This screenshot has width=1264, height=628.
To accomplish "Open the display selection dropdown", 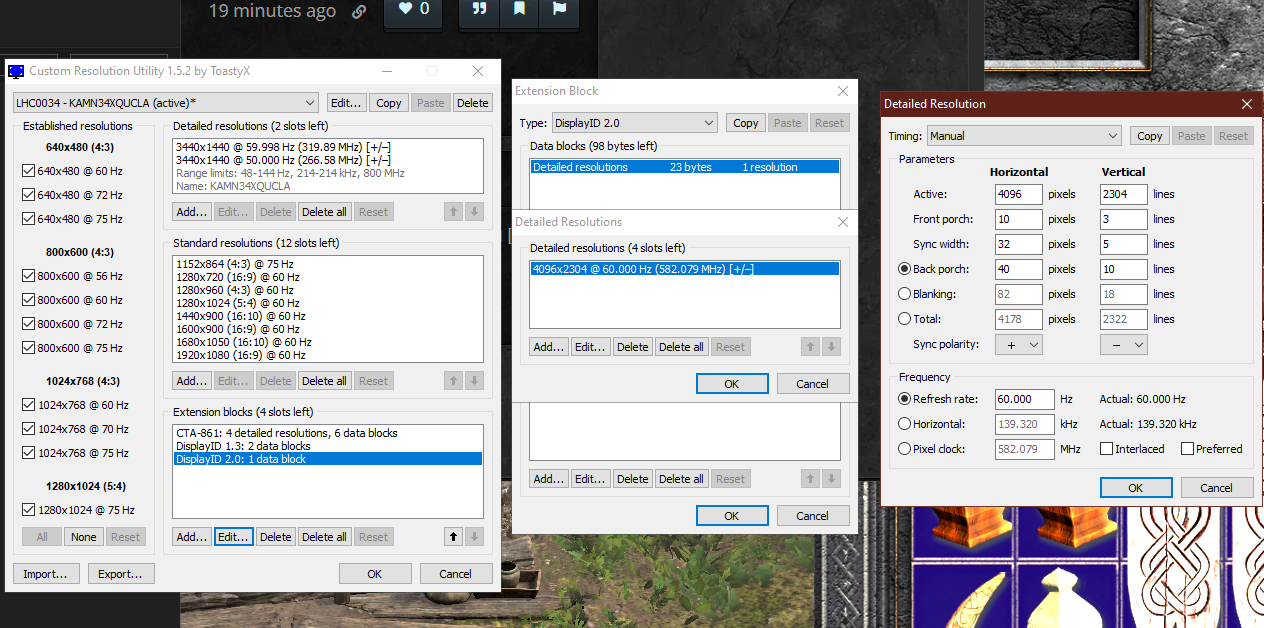I will click(311, 102).
